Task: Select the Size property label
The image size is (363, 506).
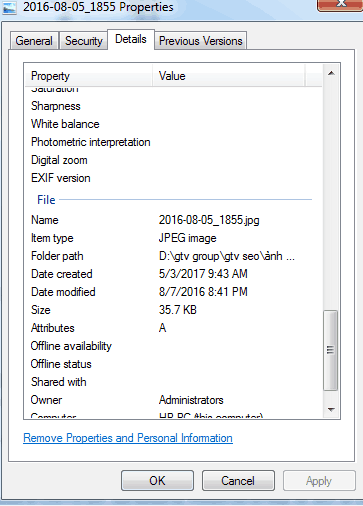Action: (40, 310)
